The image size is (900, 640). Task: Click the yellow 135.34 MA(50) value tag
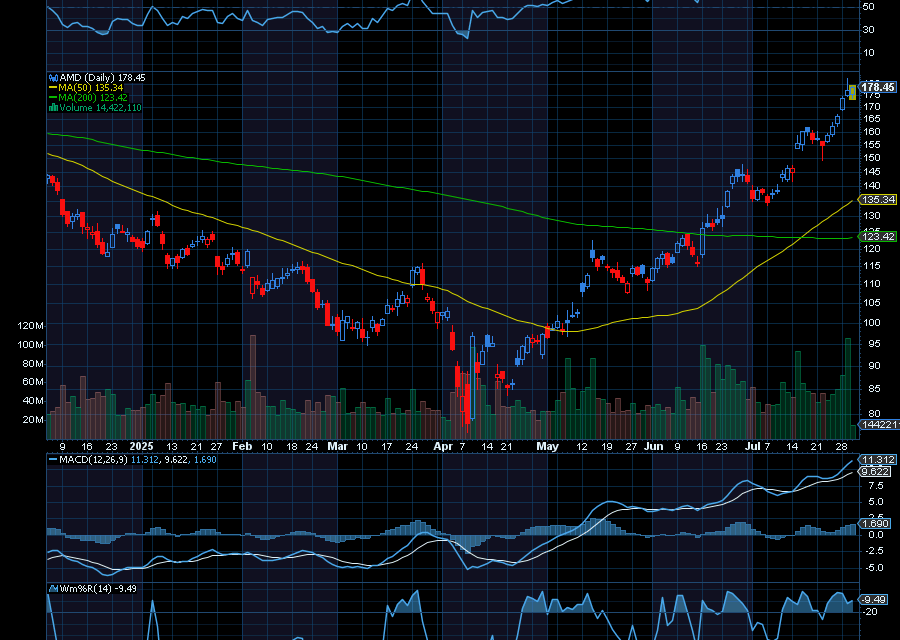(878, 200)
